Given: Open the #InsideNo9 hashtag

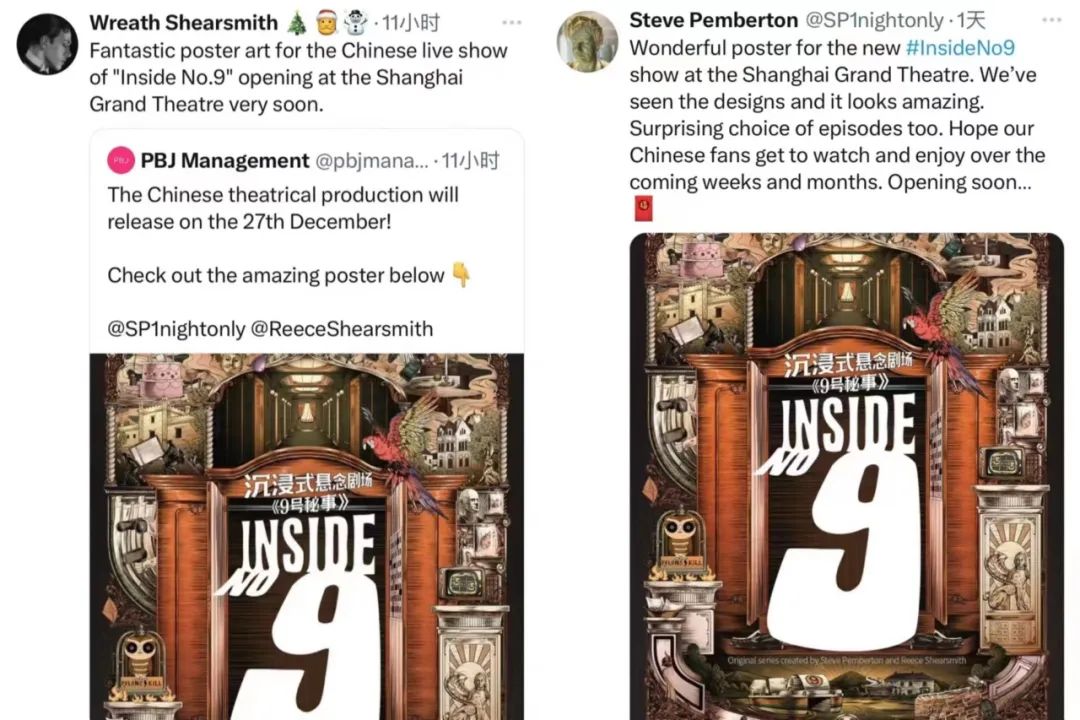Looking at the screenshot, I should [960, 48].
